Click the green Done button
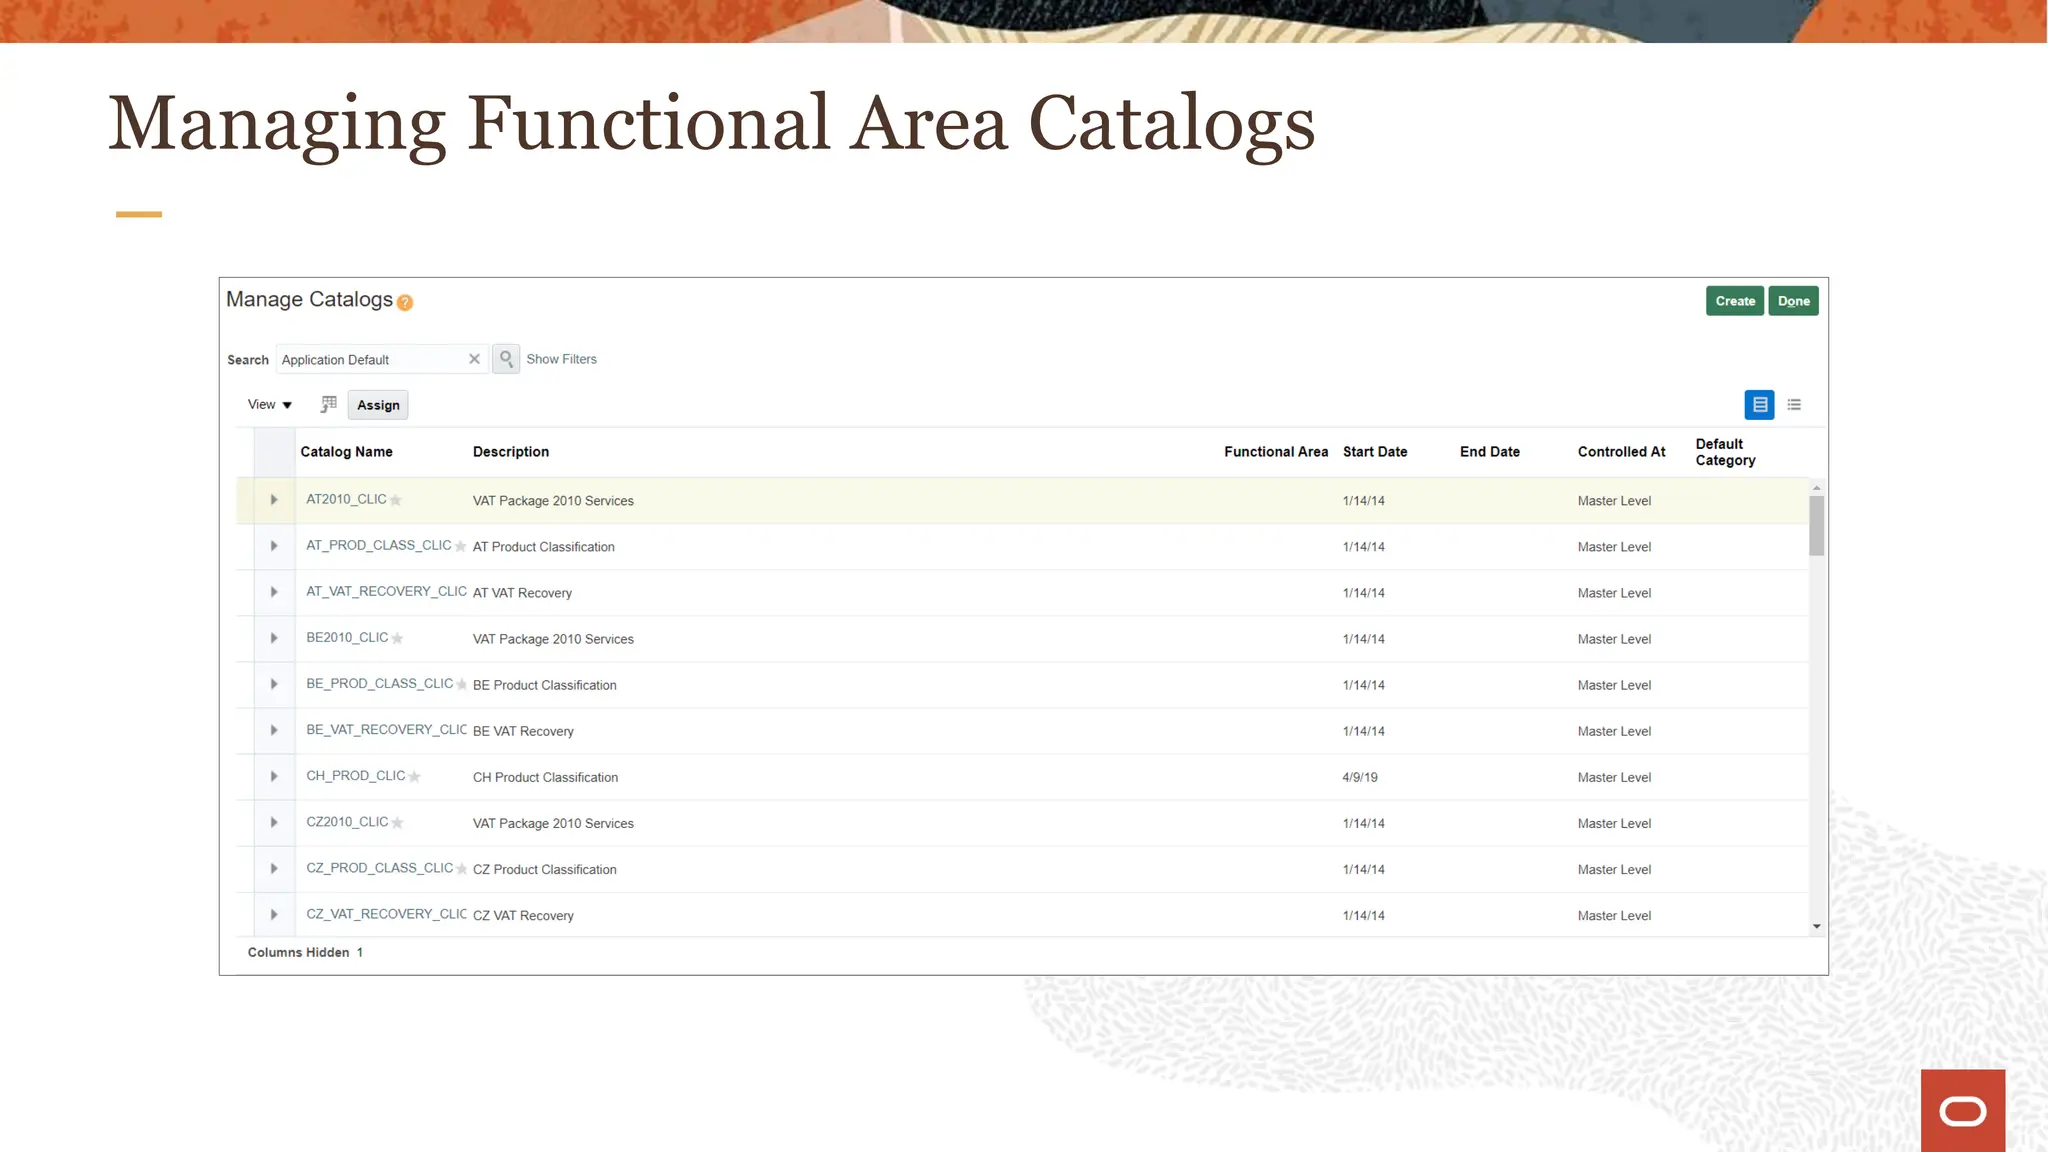 pos(1793,301)
